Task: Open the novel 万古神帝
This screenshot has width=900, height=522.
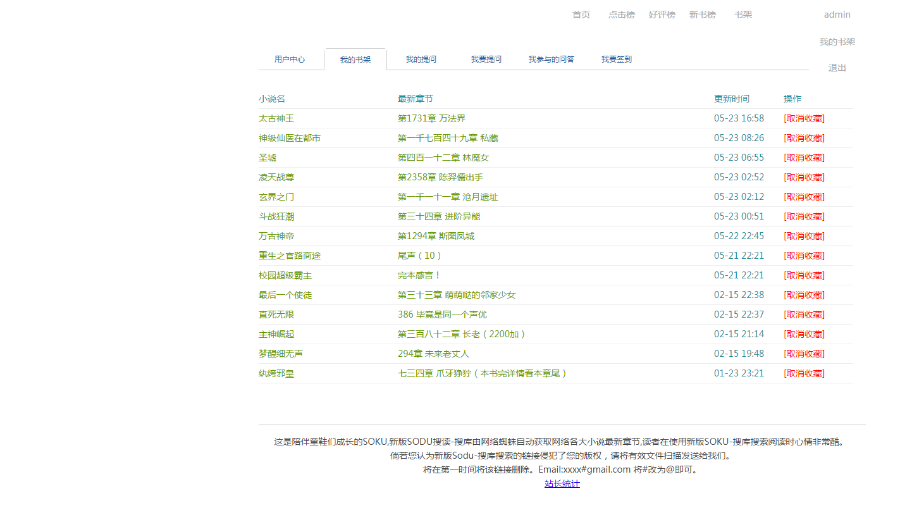Action: click(276, 236)
